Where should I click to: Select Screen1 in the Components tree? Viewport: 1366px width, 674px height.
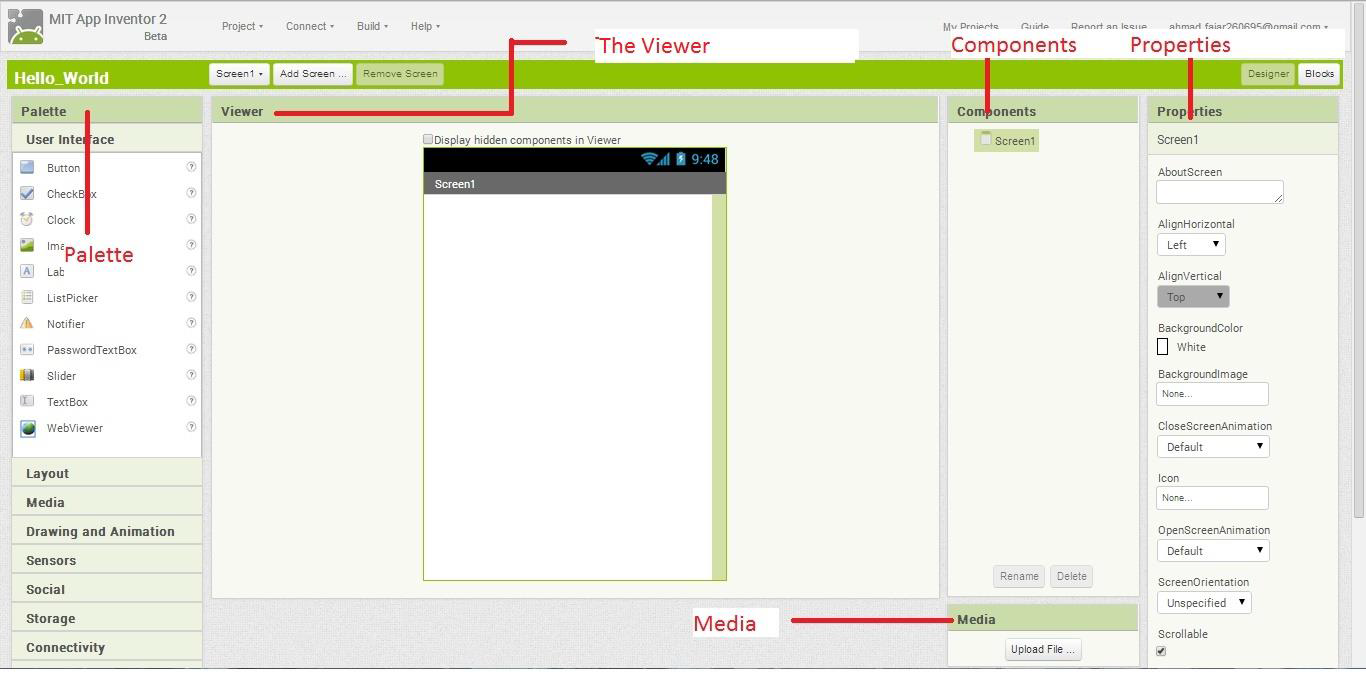(1007, 140)
